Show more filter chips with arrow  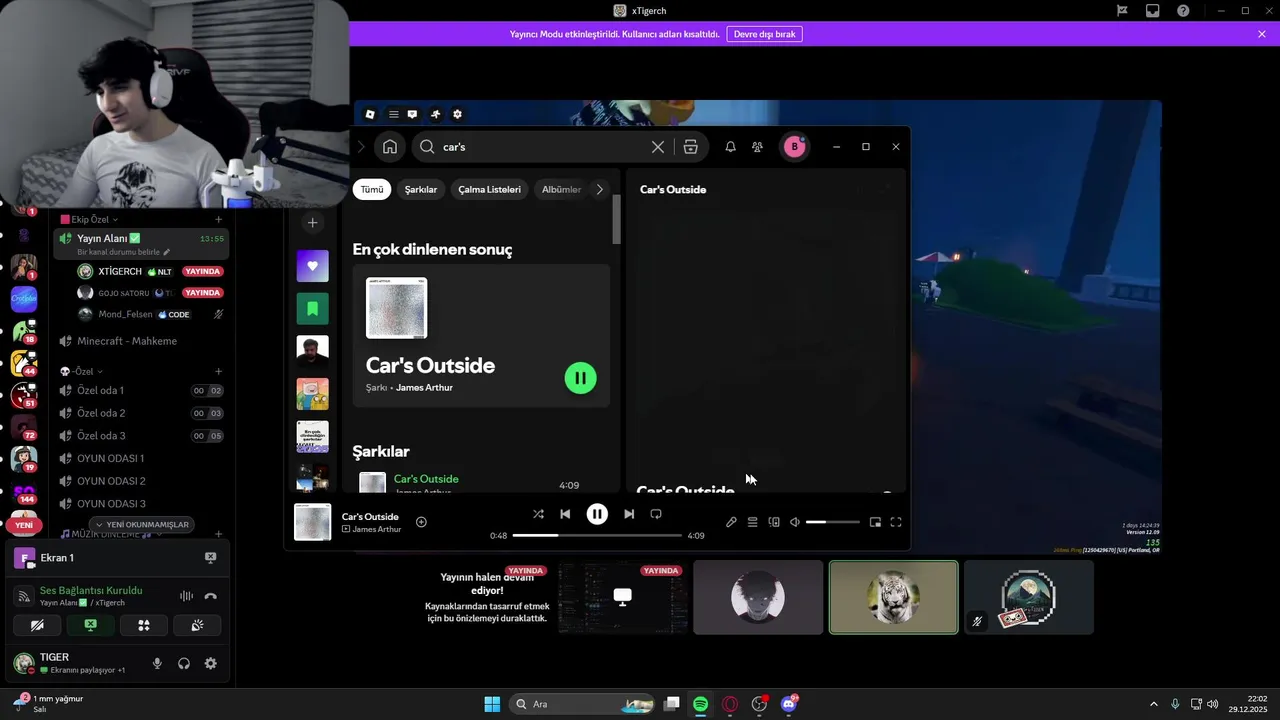point(600,189)
